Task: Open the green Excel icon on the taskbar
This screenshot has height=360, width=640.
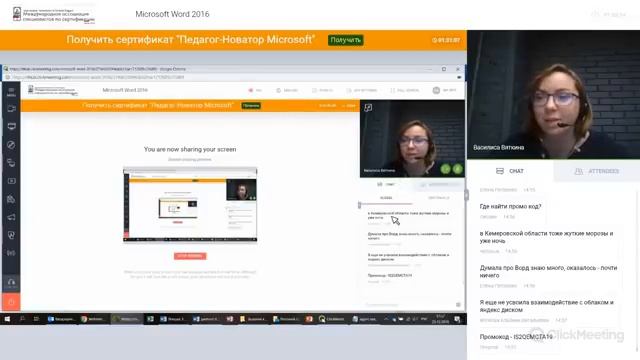Action: 151,319
